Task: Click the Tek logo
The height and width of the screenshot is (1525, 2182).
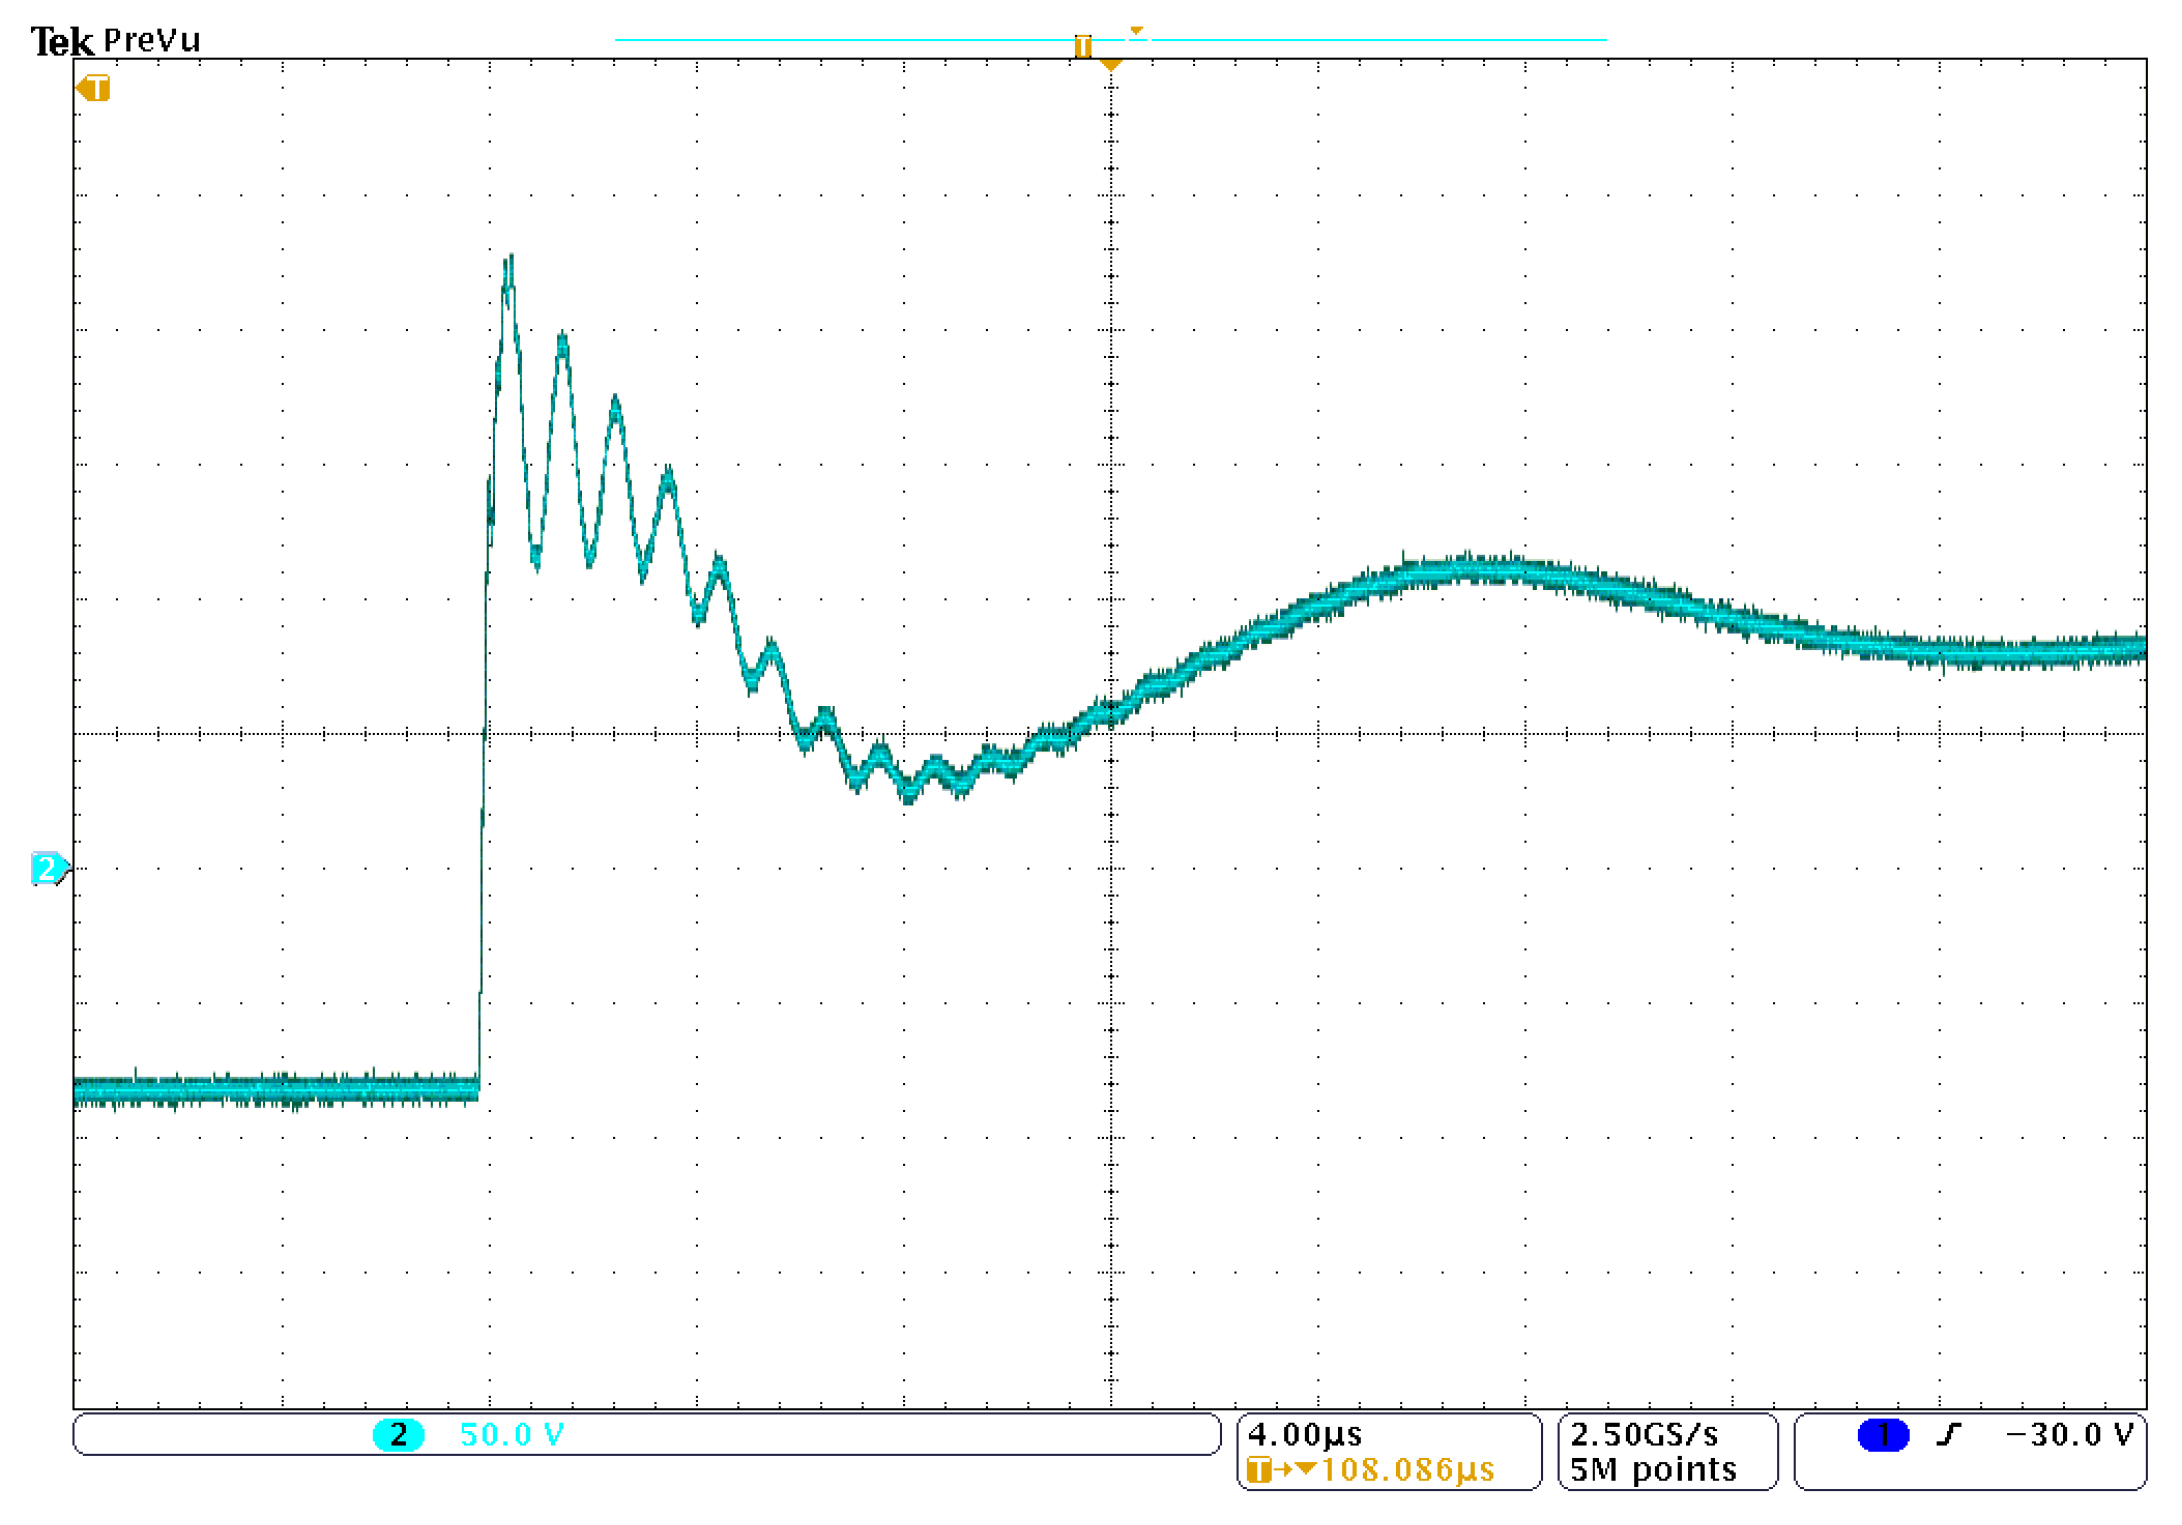Action: (x=62, y=41)
